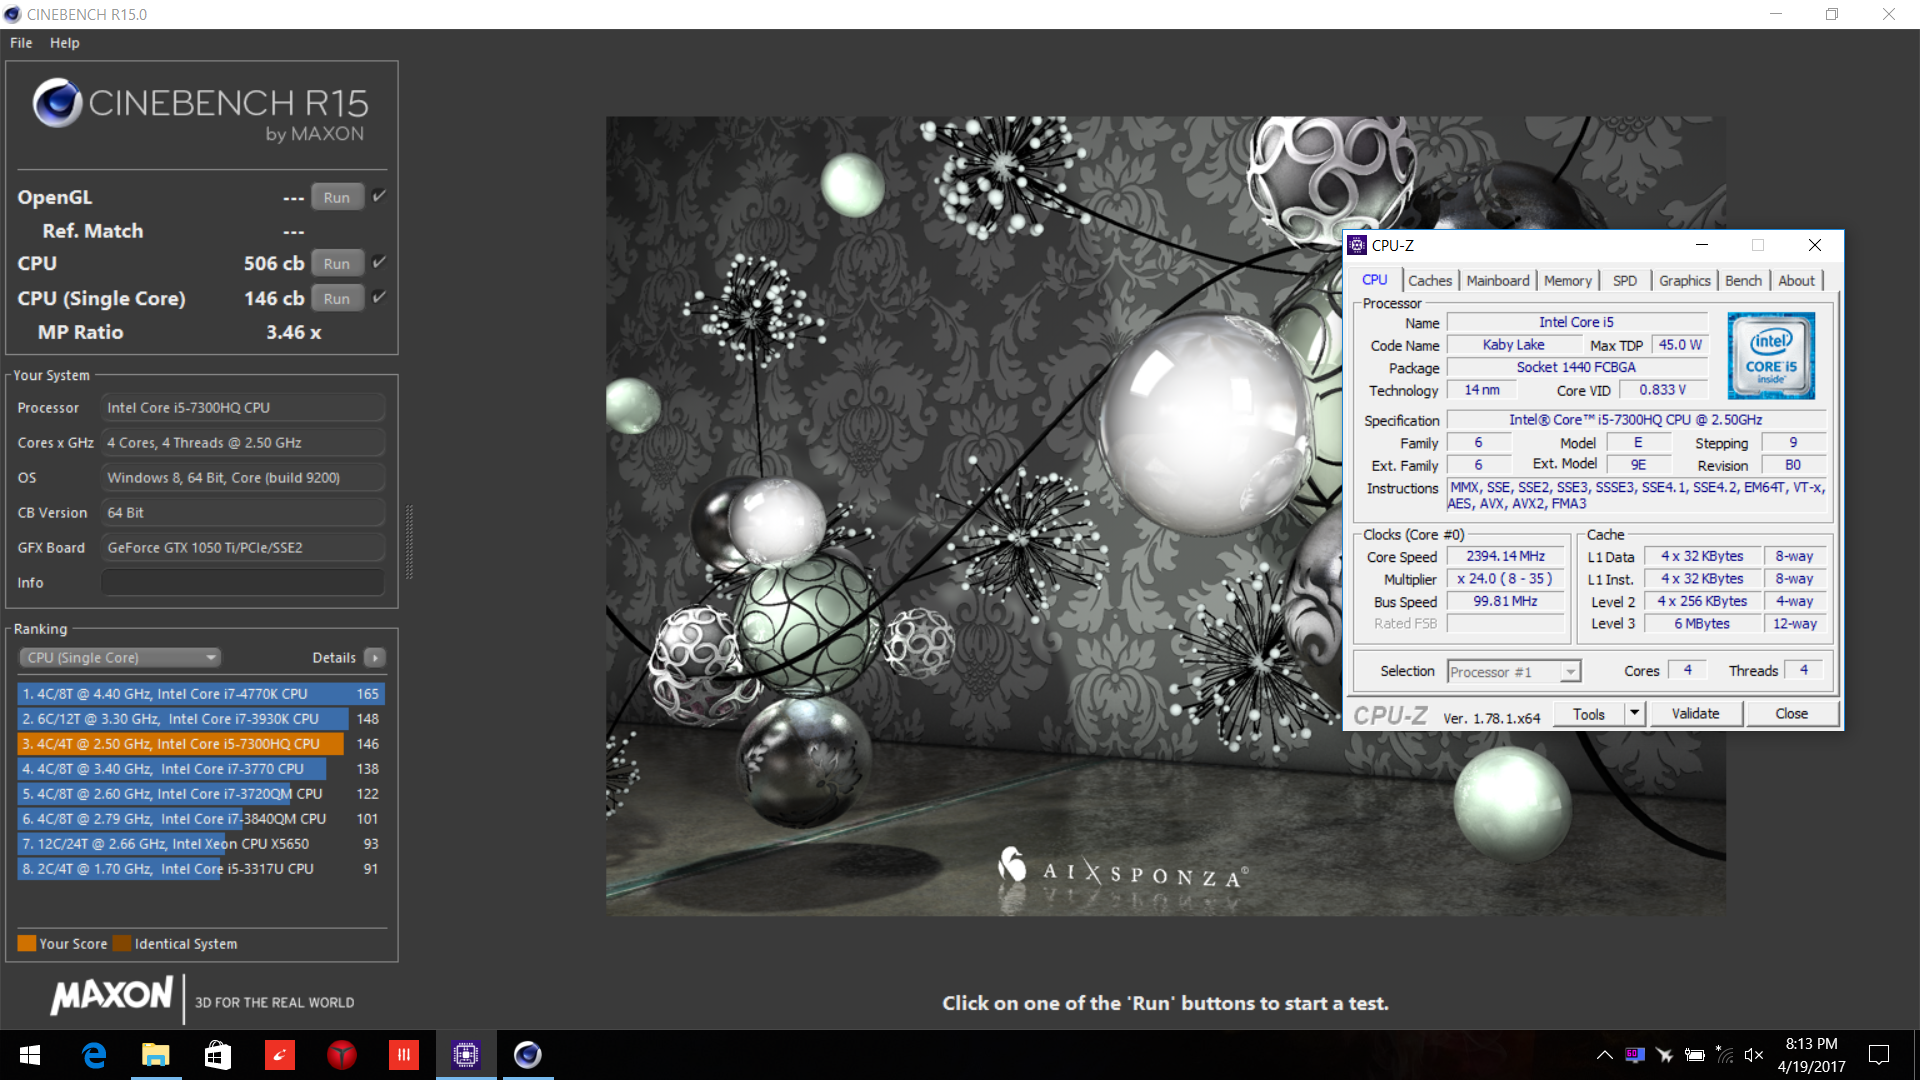This screenshot has height=1080, width=1920.
Task: Check the battery status tray icon
Action: [x=1695, y=1055]
